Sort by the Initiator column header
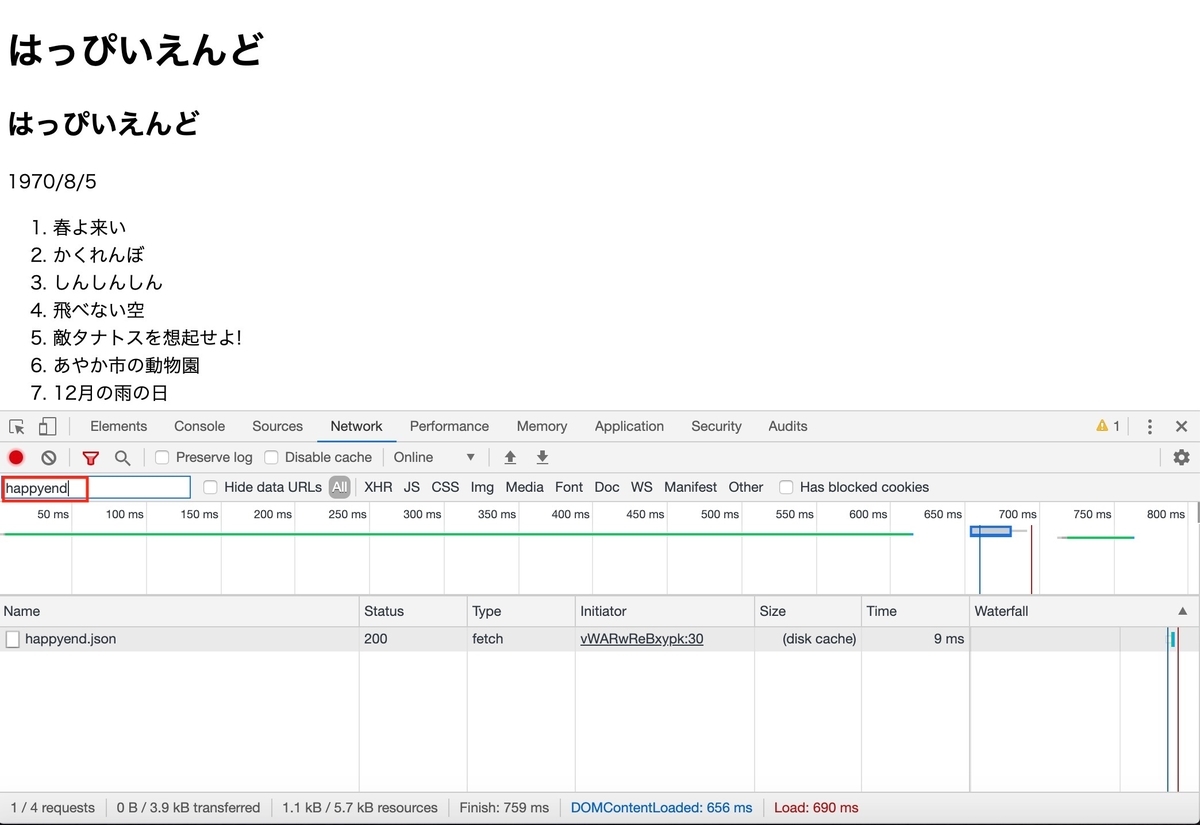The width and height of the screenshot is (1200, 825). coord(665,611)
